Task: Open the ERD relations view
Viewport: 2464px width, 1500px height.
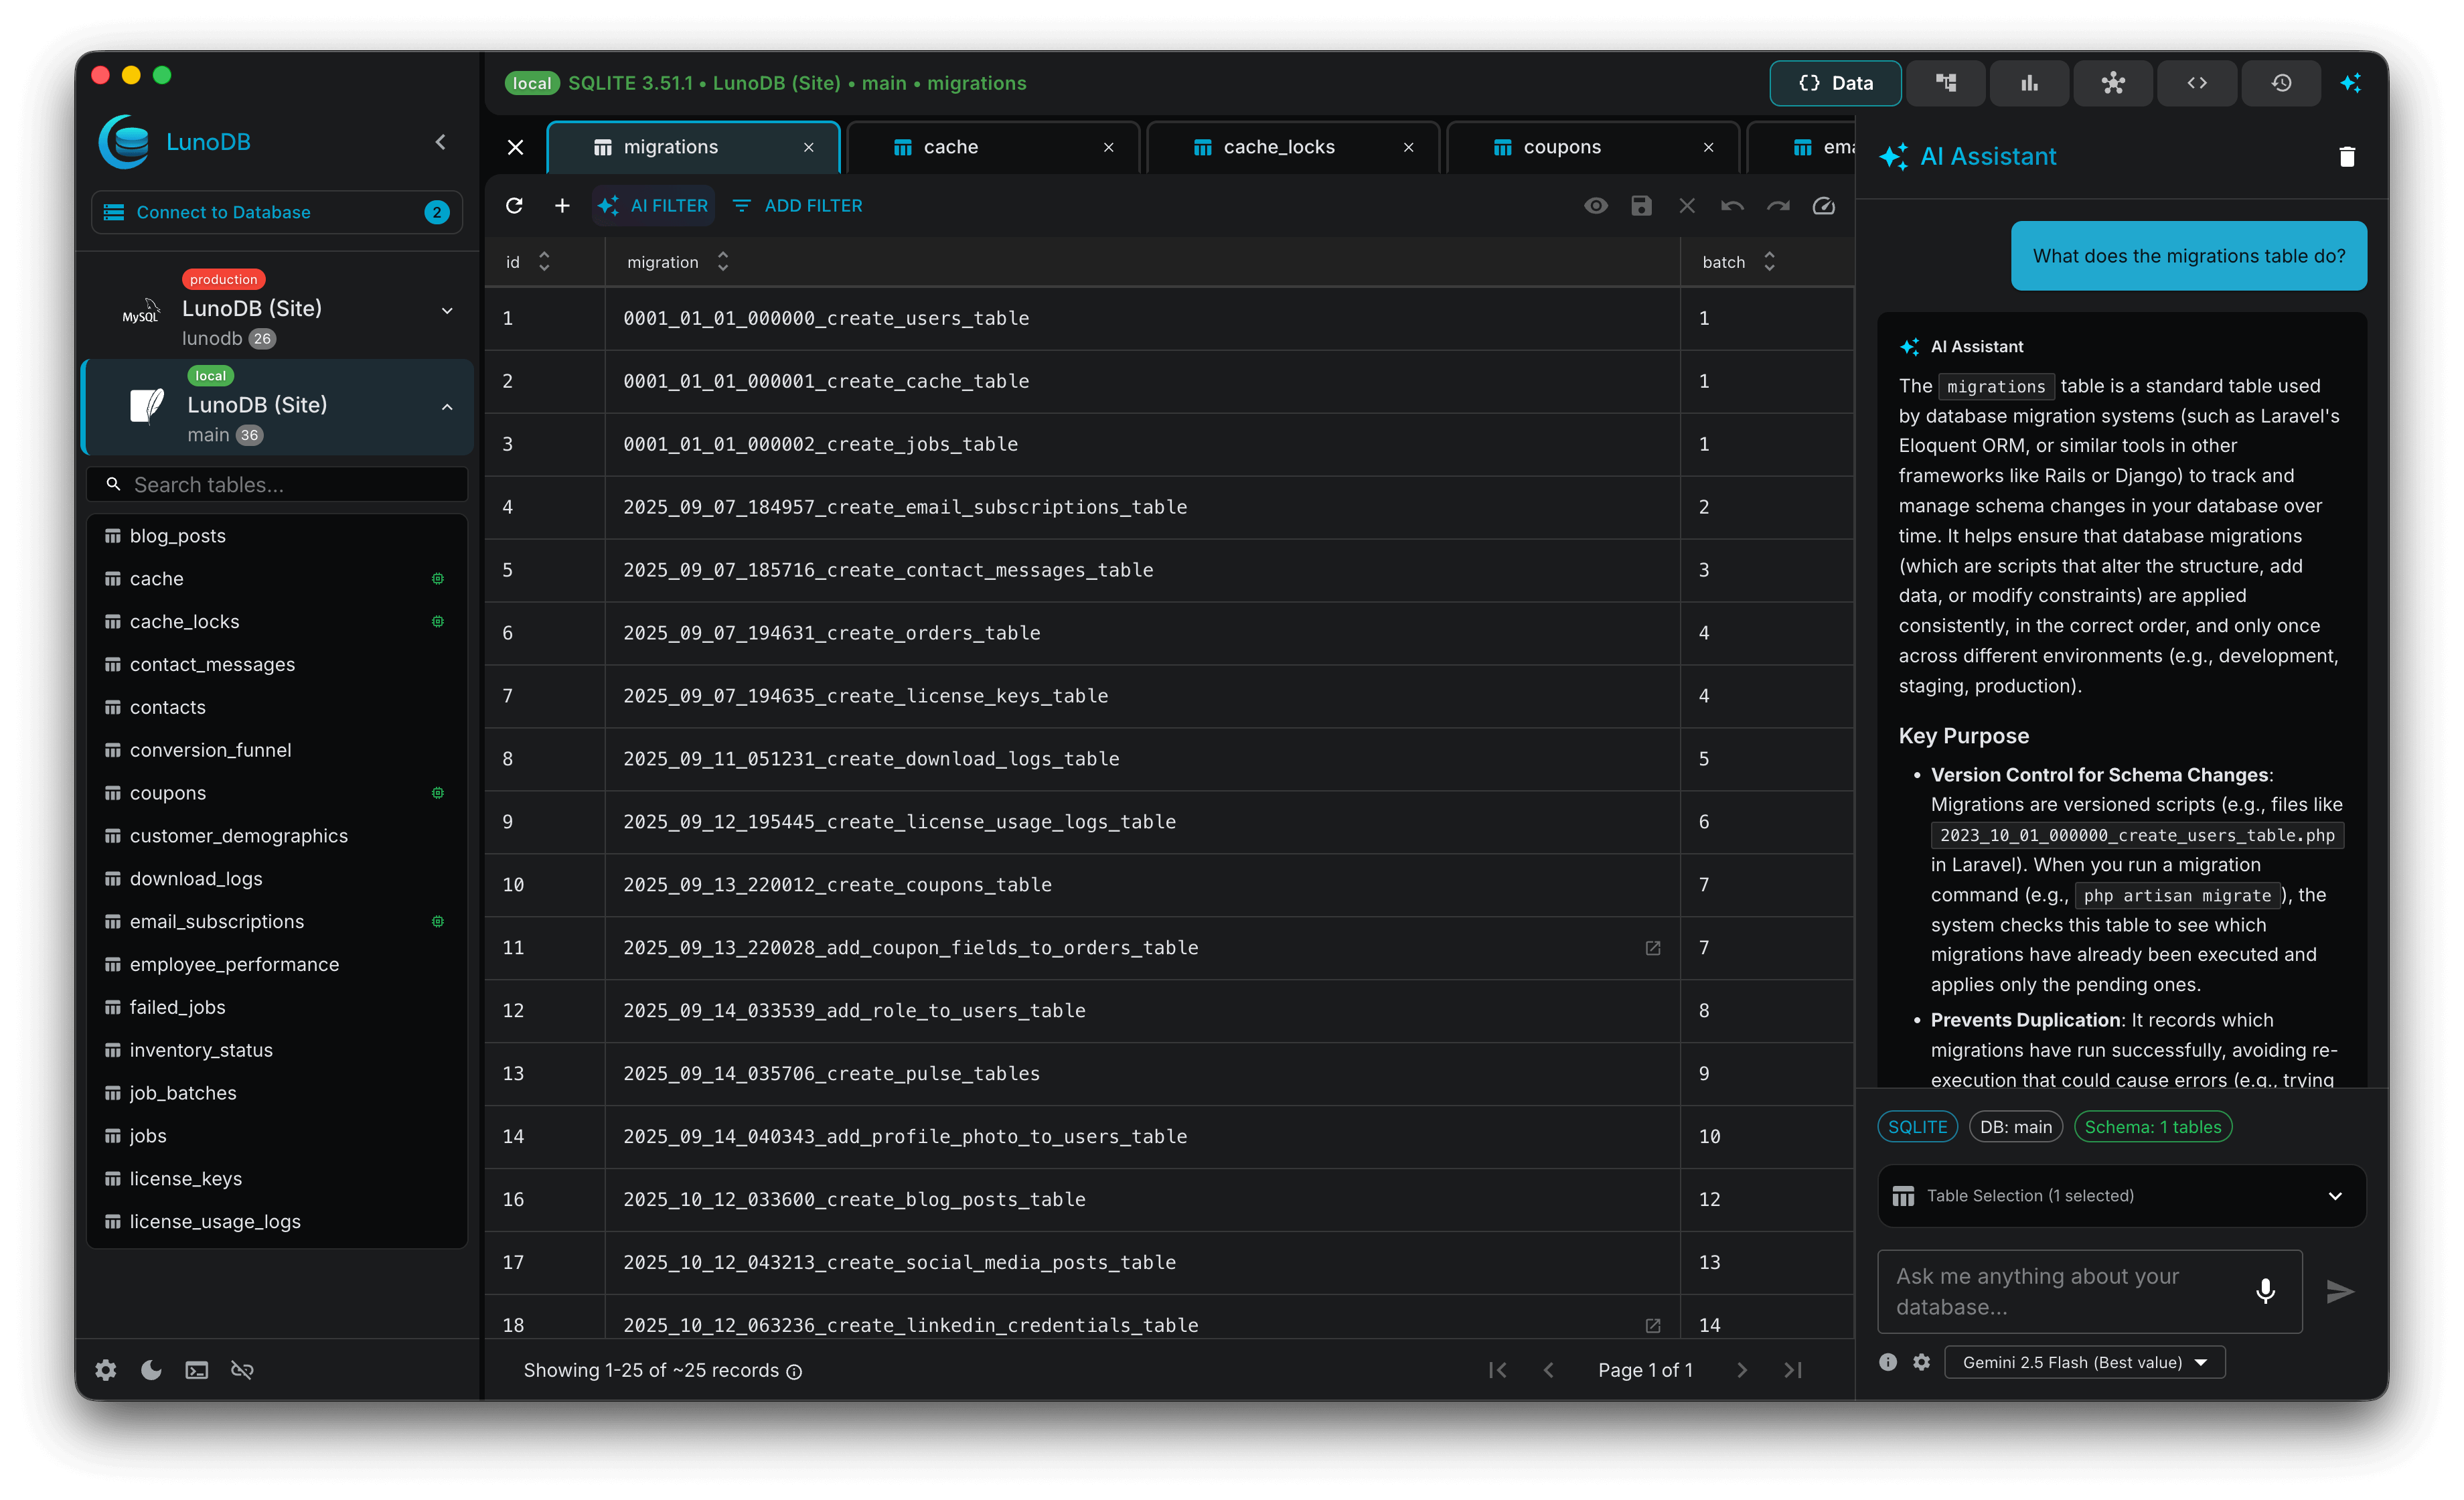Action: 2113,83
